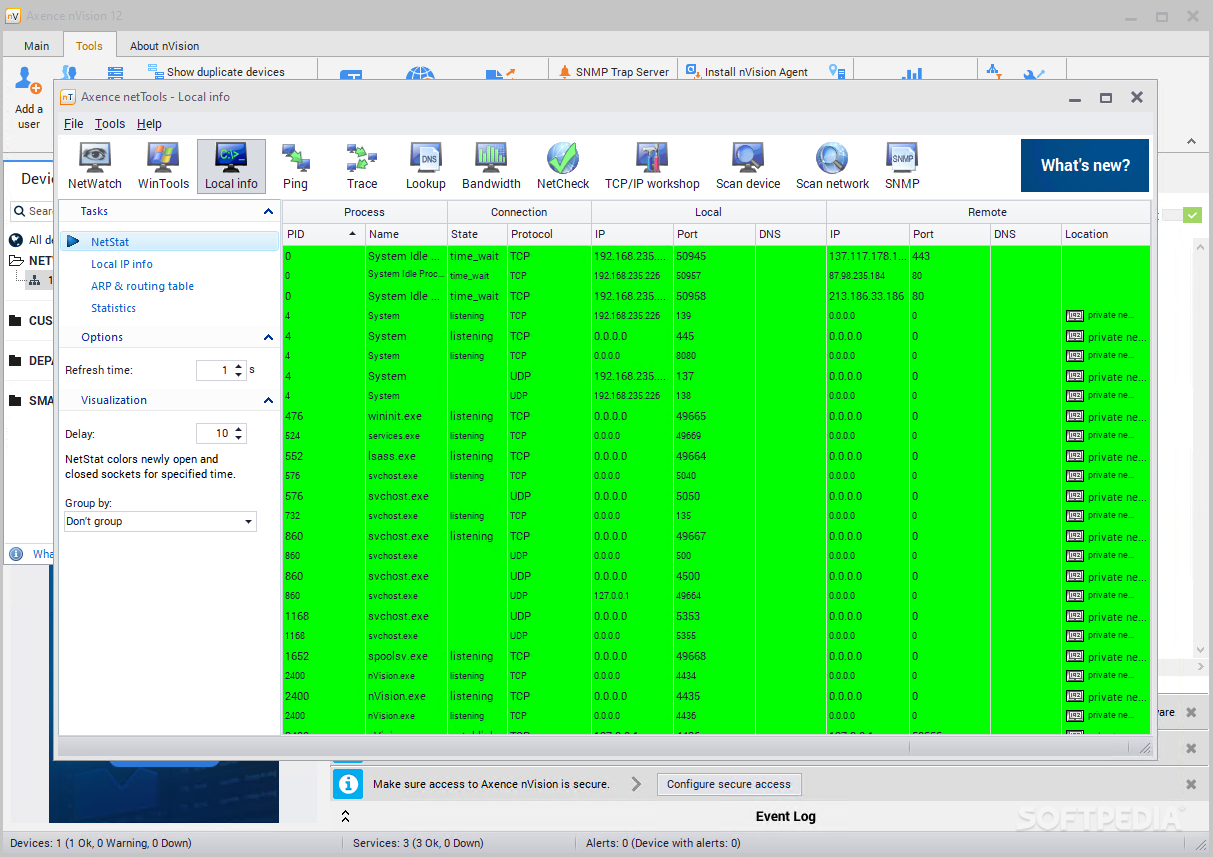This screenshot has height=857, width=1213.
Task: Click SNMP Trap Server bell icon
Action: point(565,72)
